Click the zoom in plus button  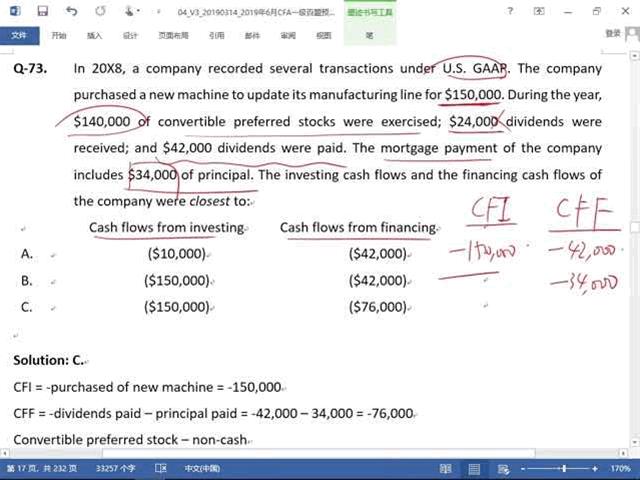click(595, 469)
